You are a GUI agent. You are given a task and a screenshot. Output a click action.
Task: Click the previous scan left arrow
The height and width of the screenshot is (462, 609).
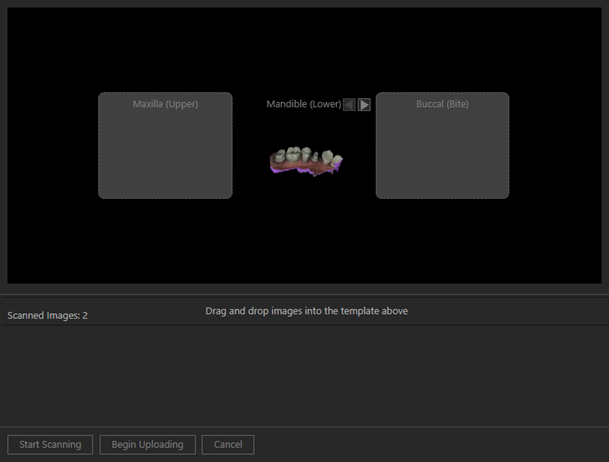click(x=349, y=104)
